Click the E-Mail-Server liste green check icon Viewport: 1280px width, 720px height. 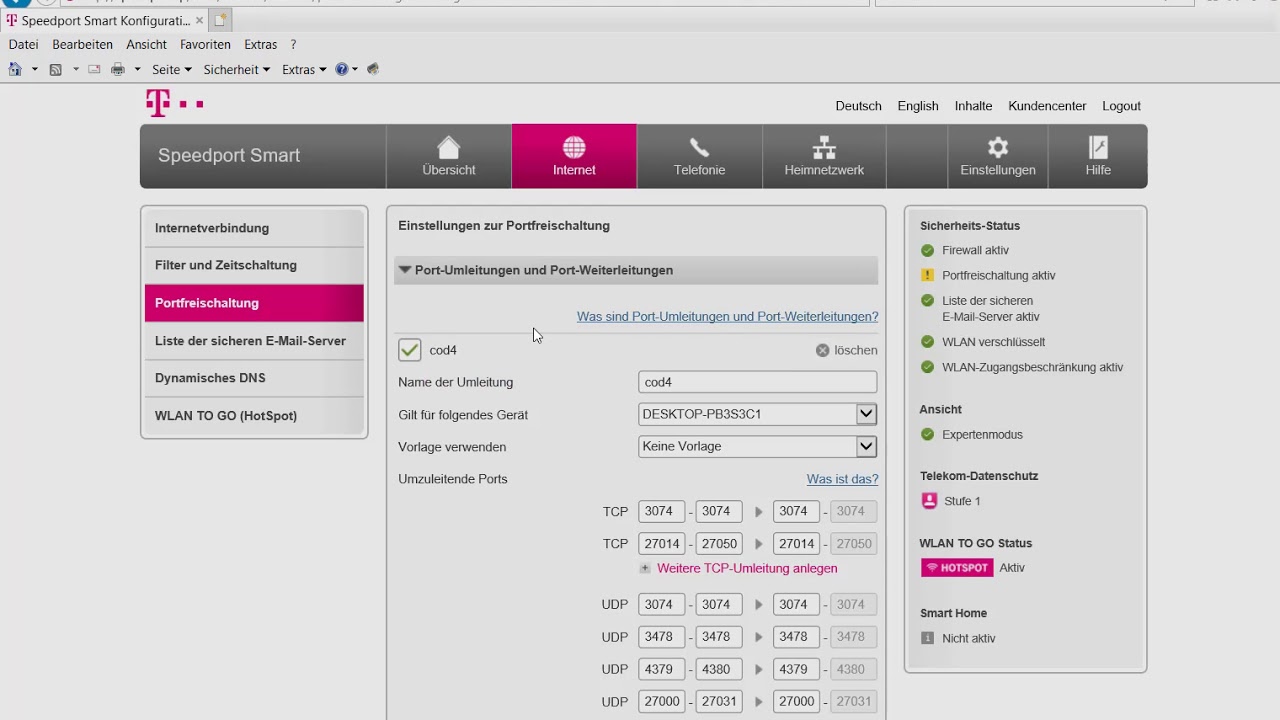(928, 300)
